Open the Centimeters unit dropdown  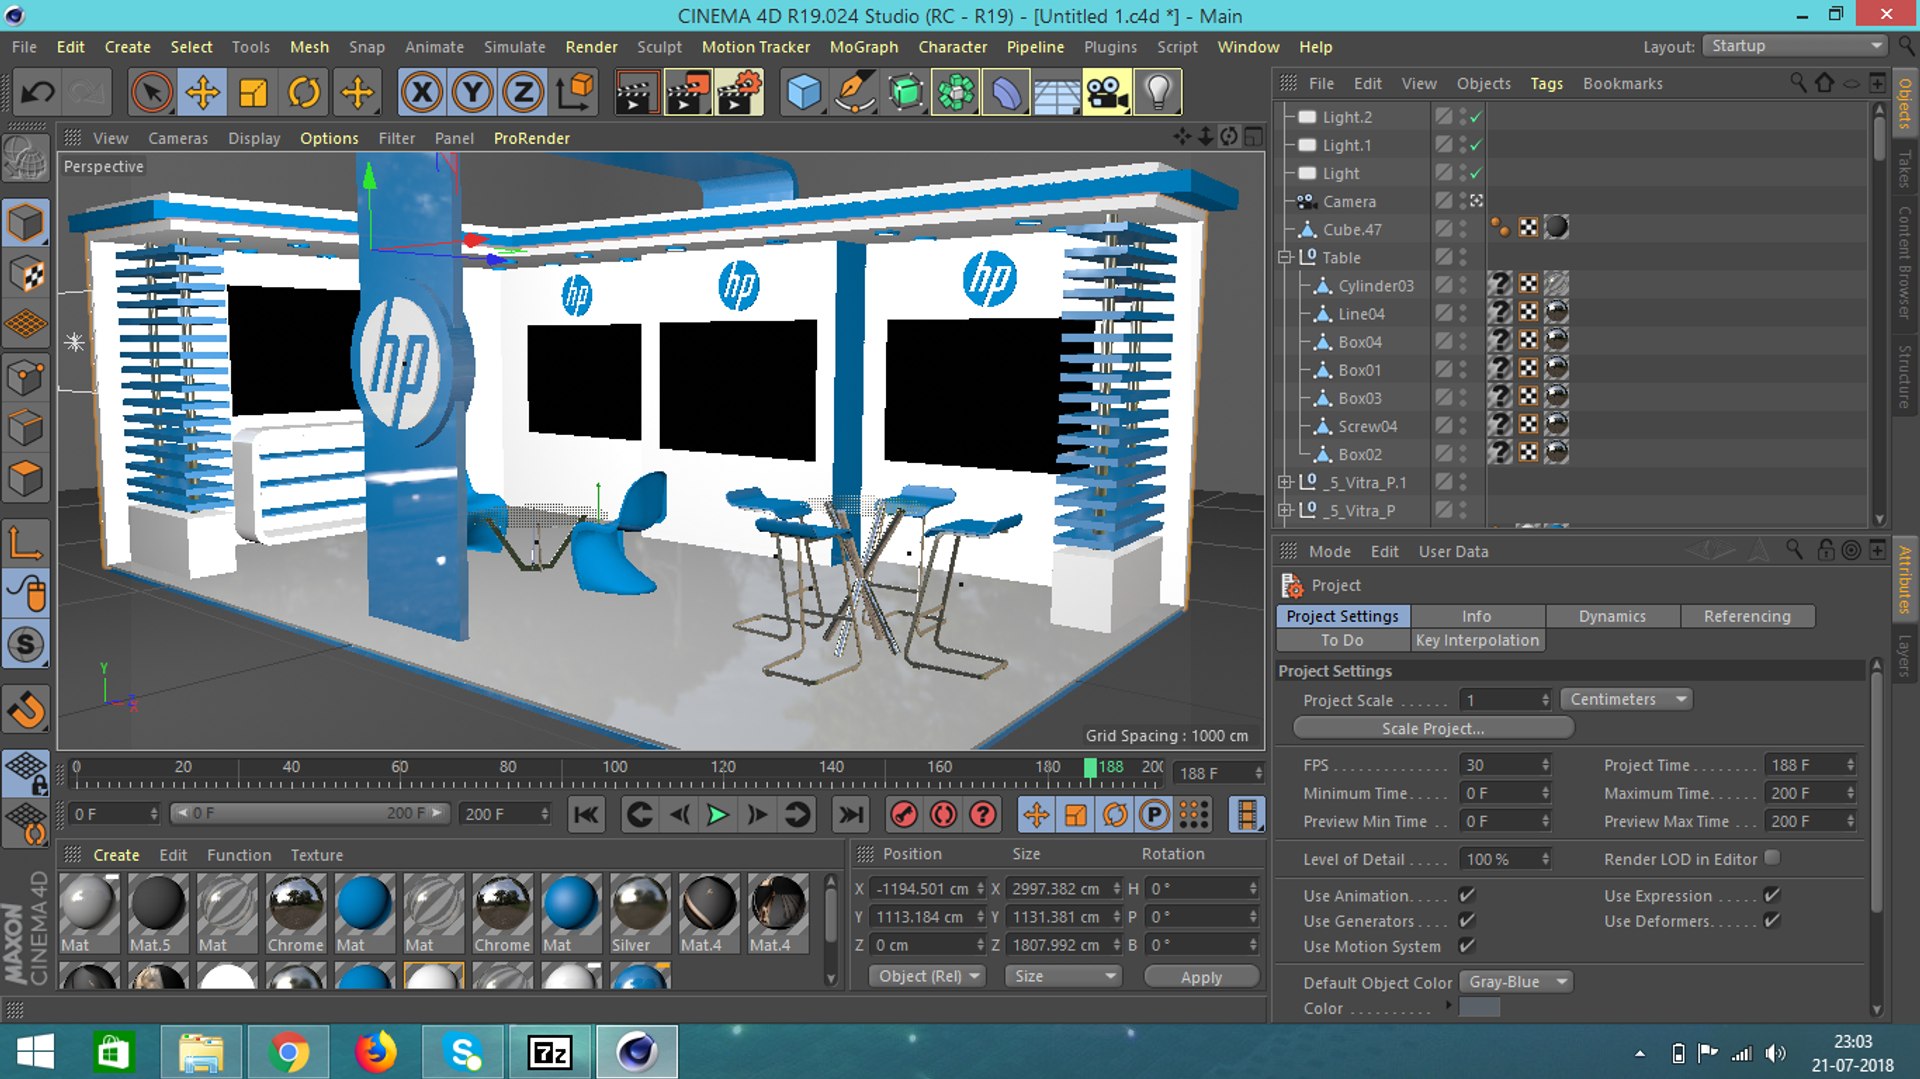[1627, 699]
